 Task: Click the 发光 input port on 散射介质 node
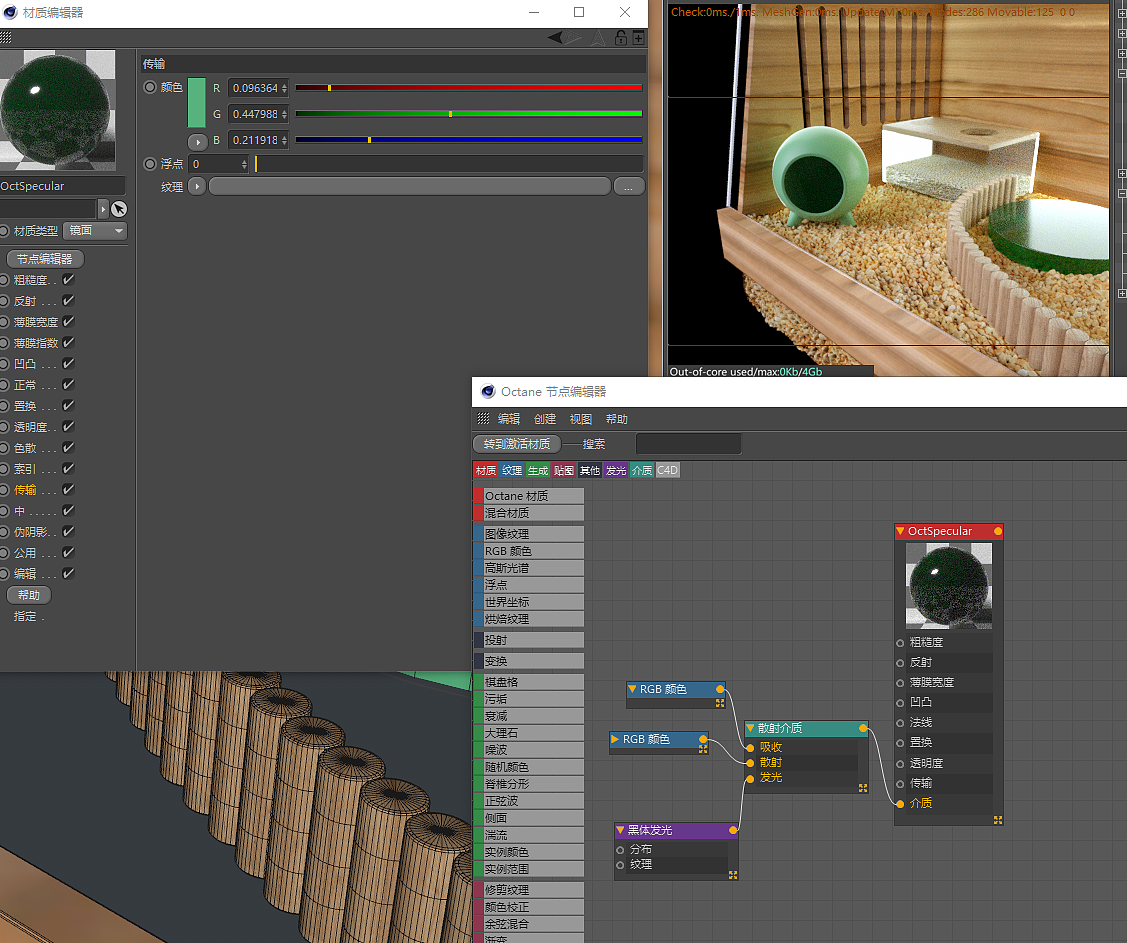pos(750,778)
